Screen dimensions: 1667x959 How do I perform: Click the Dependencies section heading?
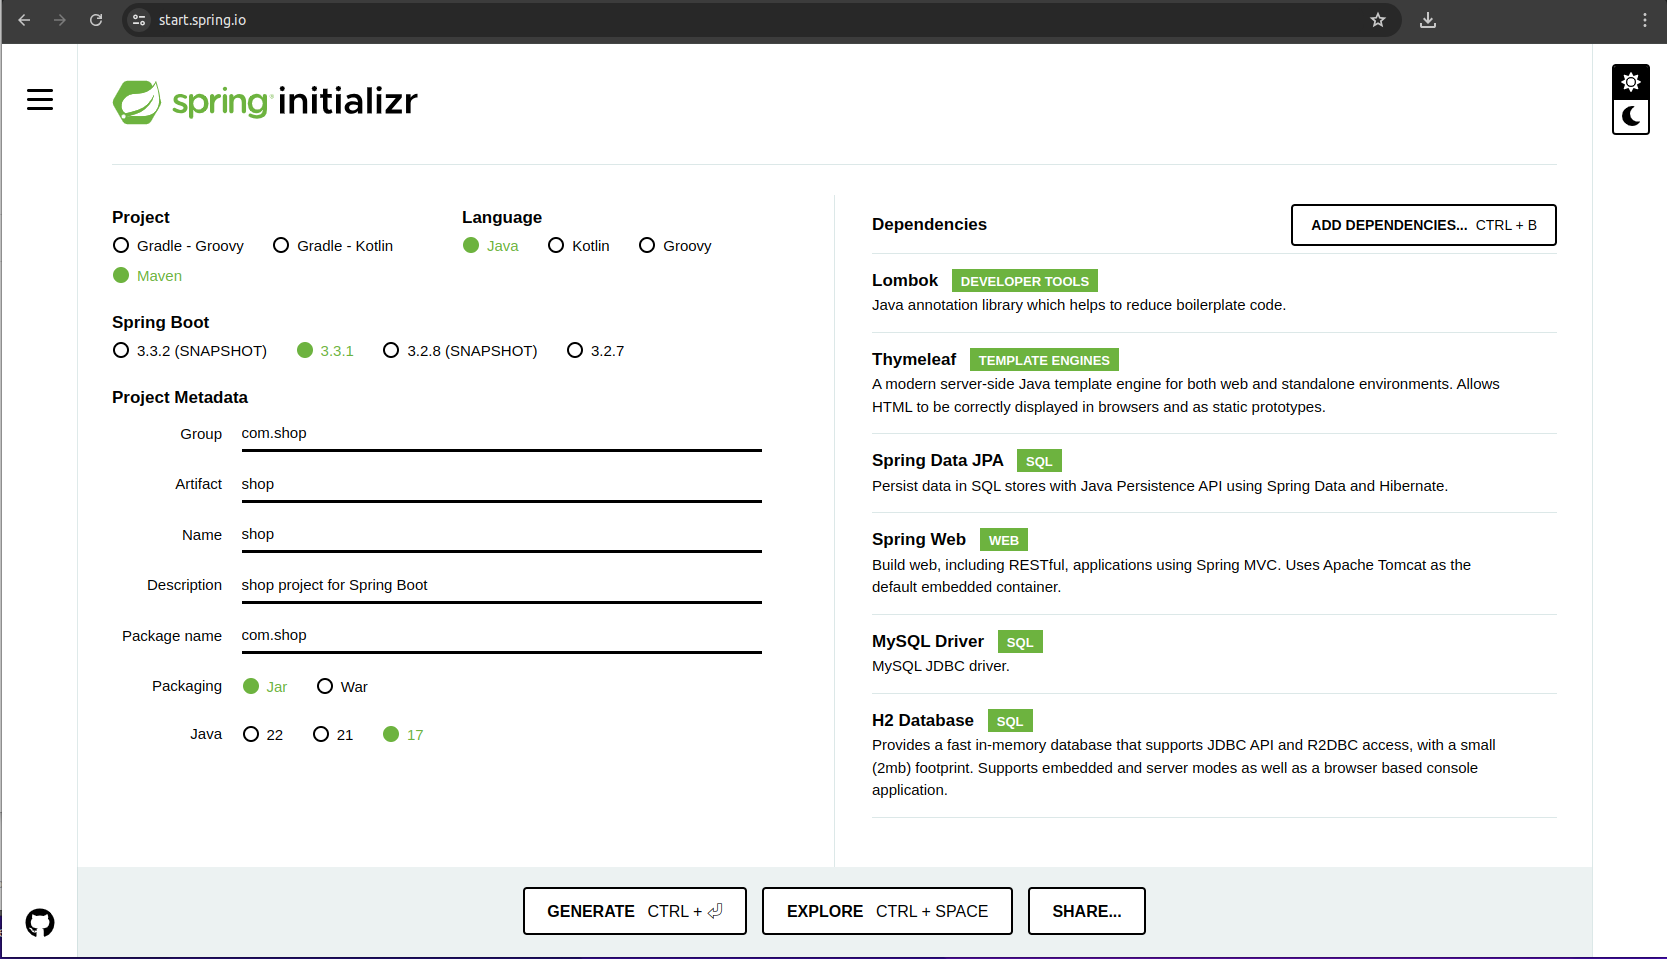[929, 225]
